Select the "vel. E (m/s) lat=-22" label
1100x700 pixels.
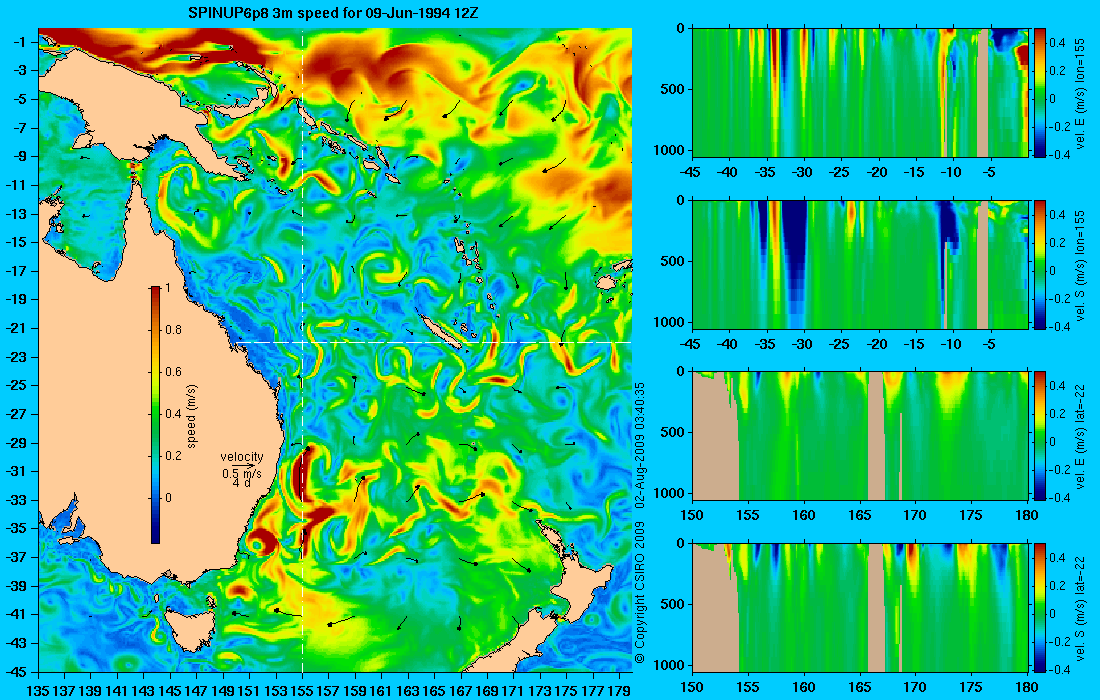(x=1081, y=437)
